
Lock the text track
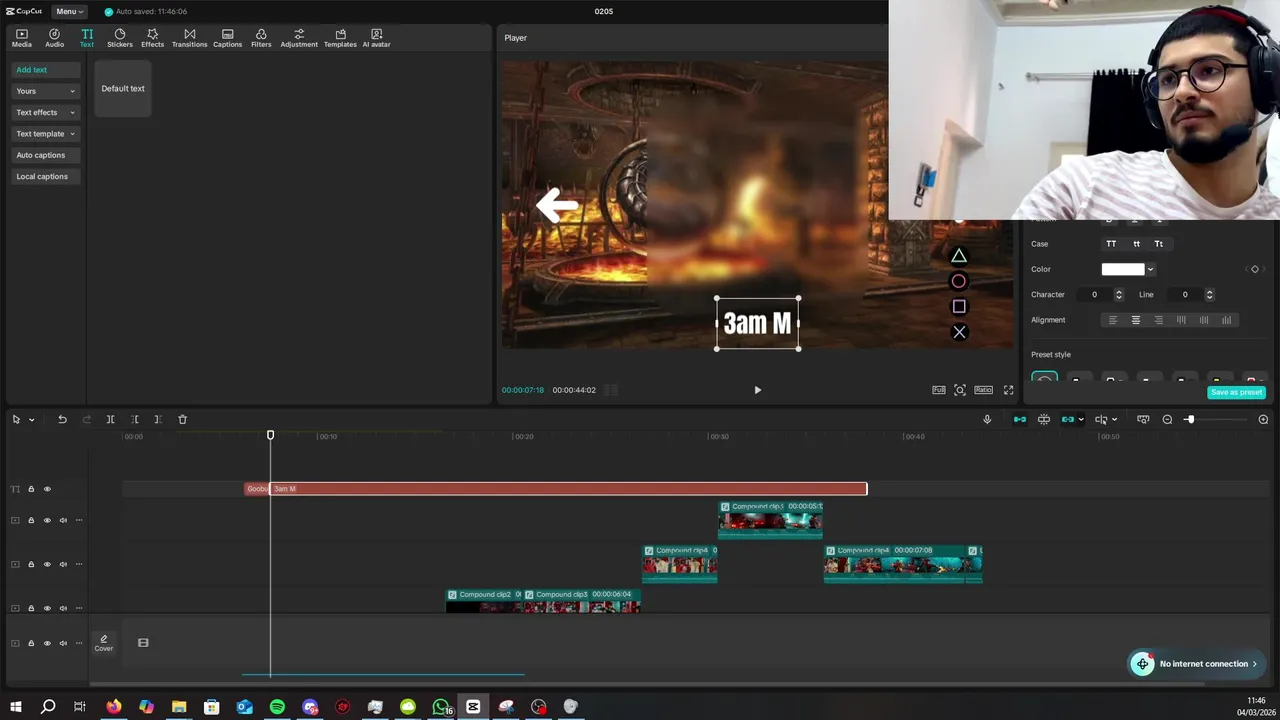point(31,489)
